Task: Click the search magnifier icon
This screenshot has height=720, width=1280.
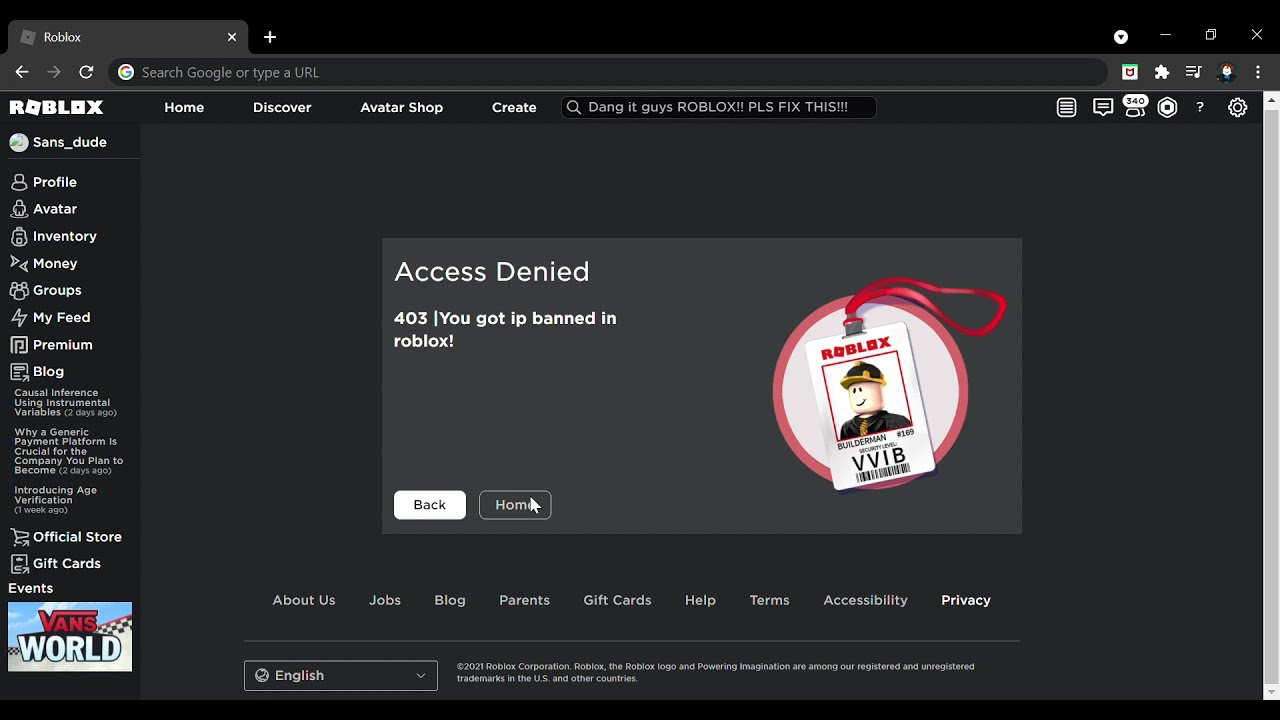Action: point(573,107)
